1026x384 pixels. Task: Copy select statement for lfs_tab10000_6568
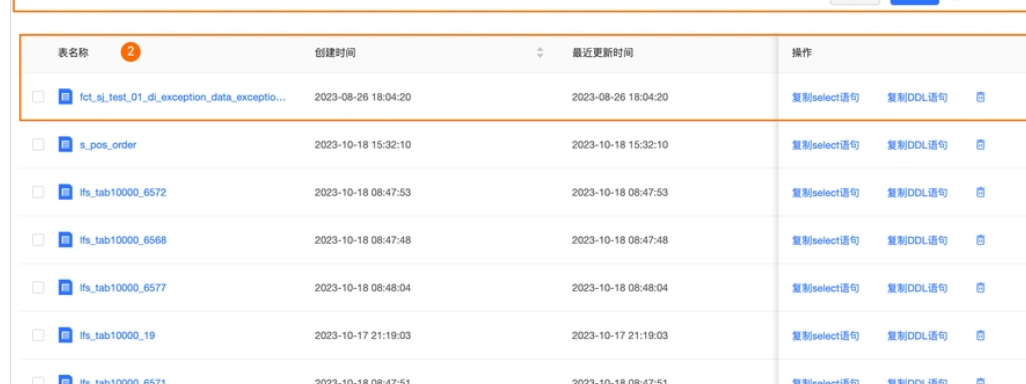coord(825,240)
